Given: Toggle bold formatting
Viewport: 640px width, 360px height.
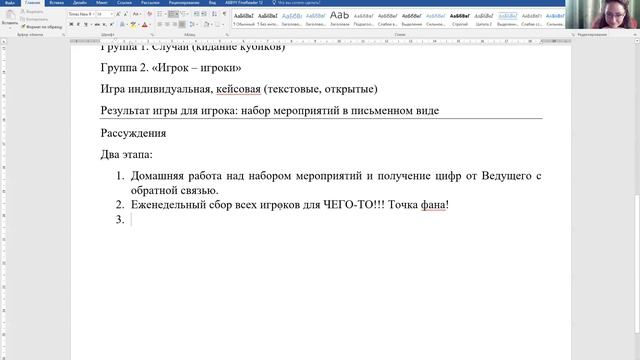Looking at the screenshot, I should coord(71,24).
